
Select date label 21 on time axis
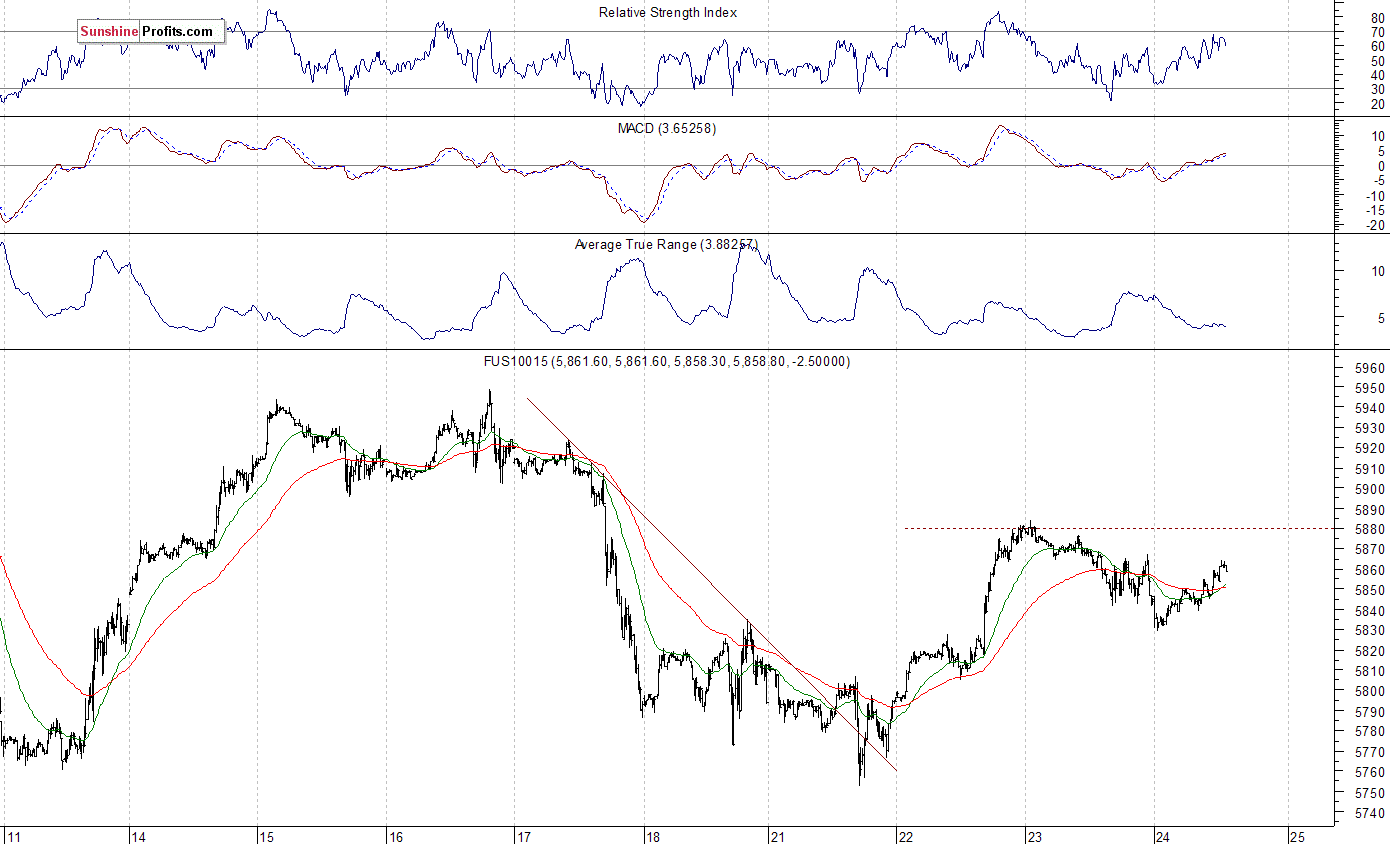pyautogui.click(x=776, y=836)
